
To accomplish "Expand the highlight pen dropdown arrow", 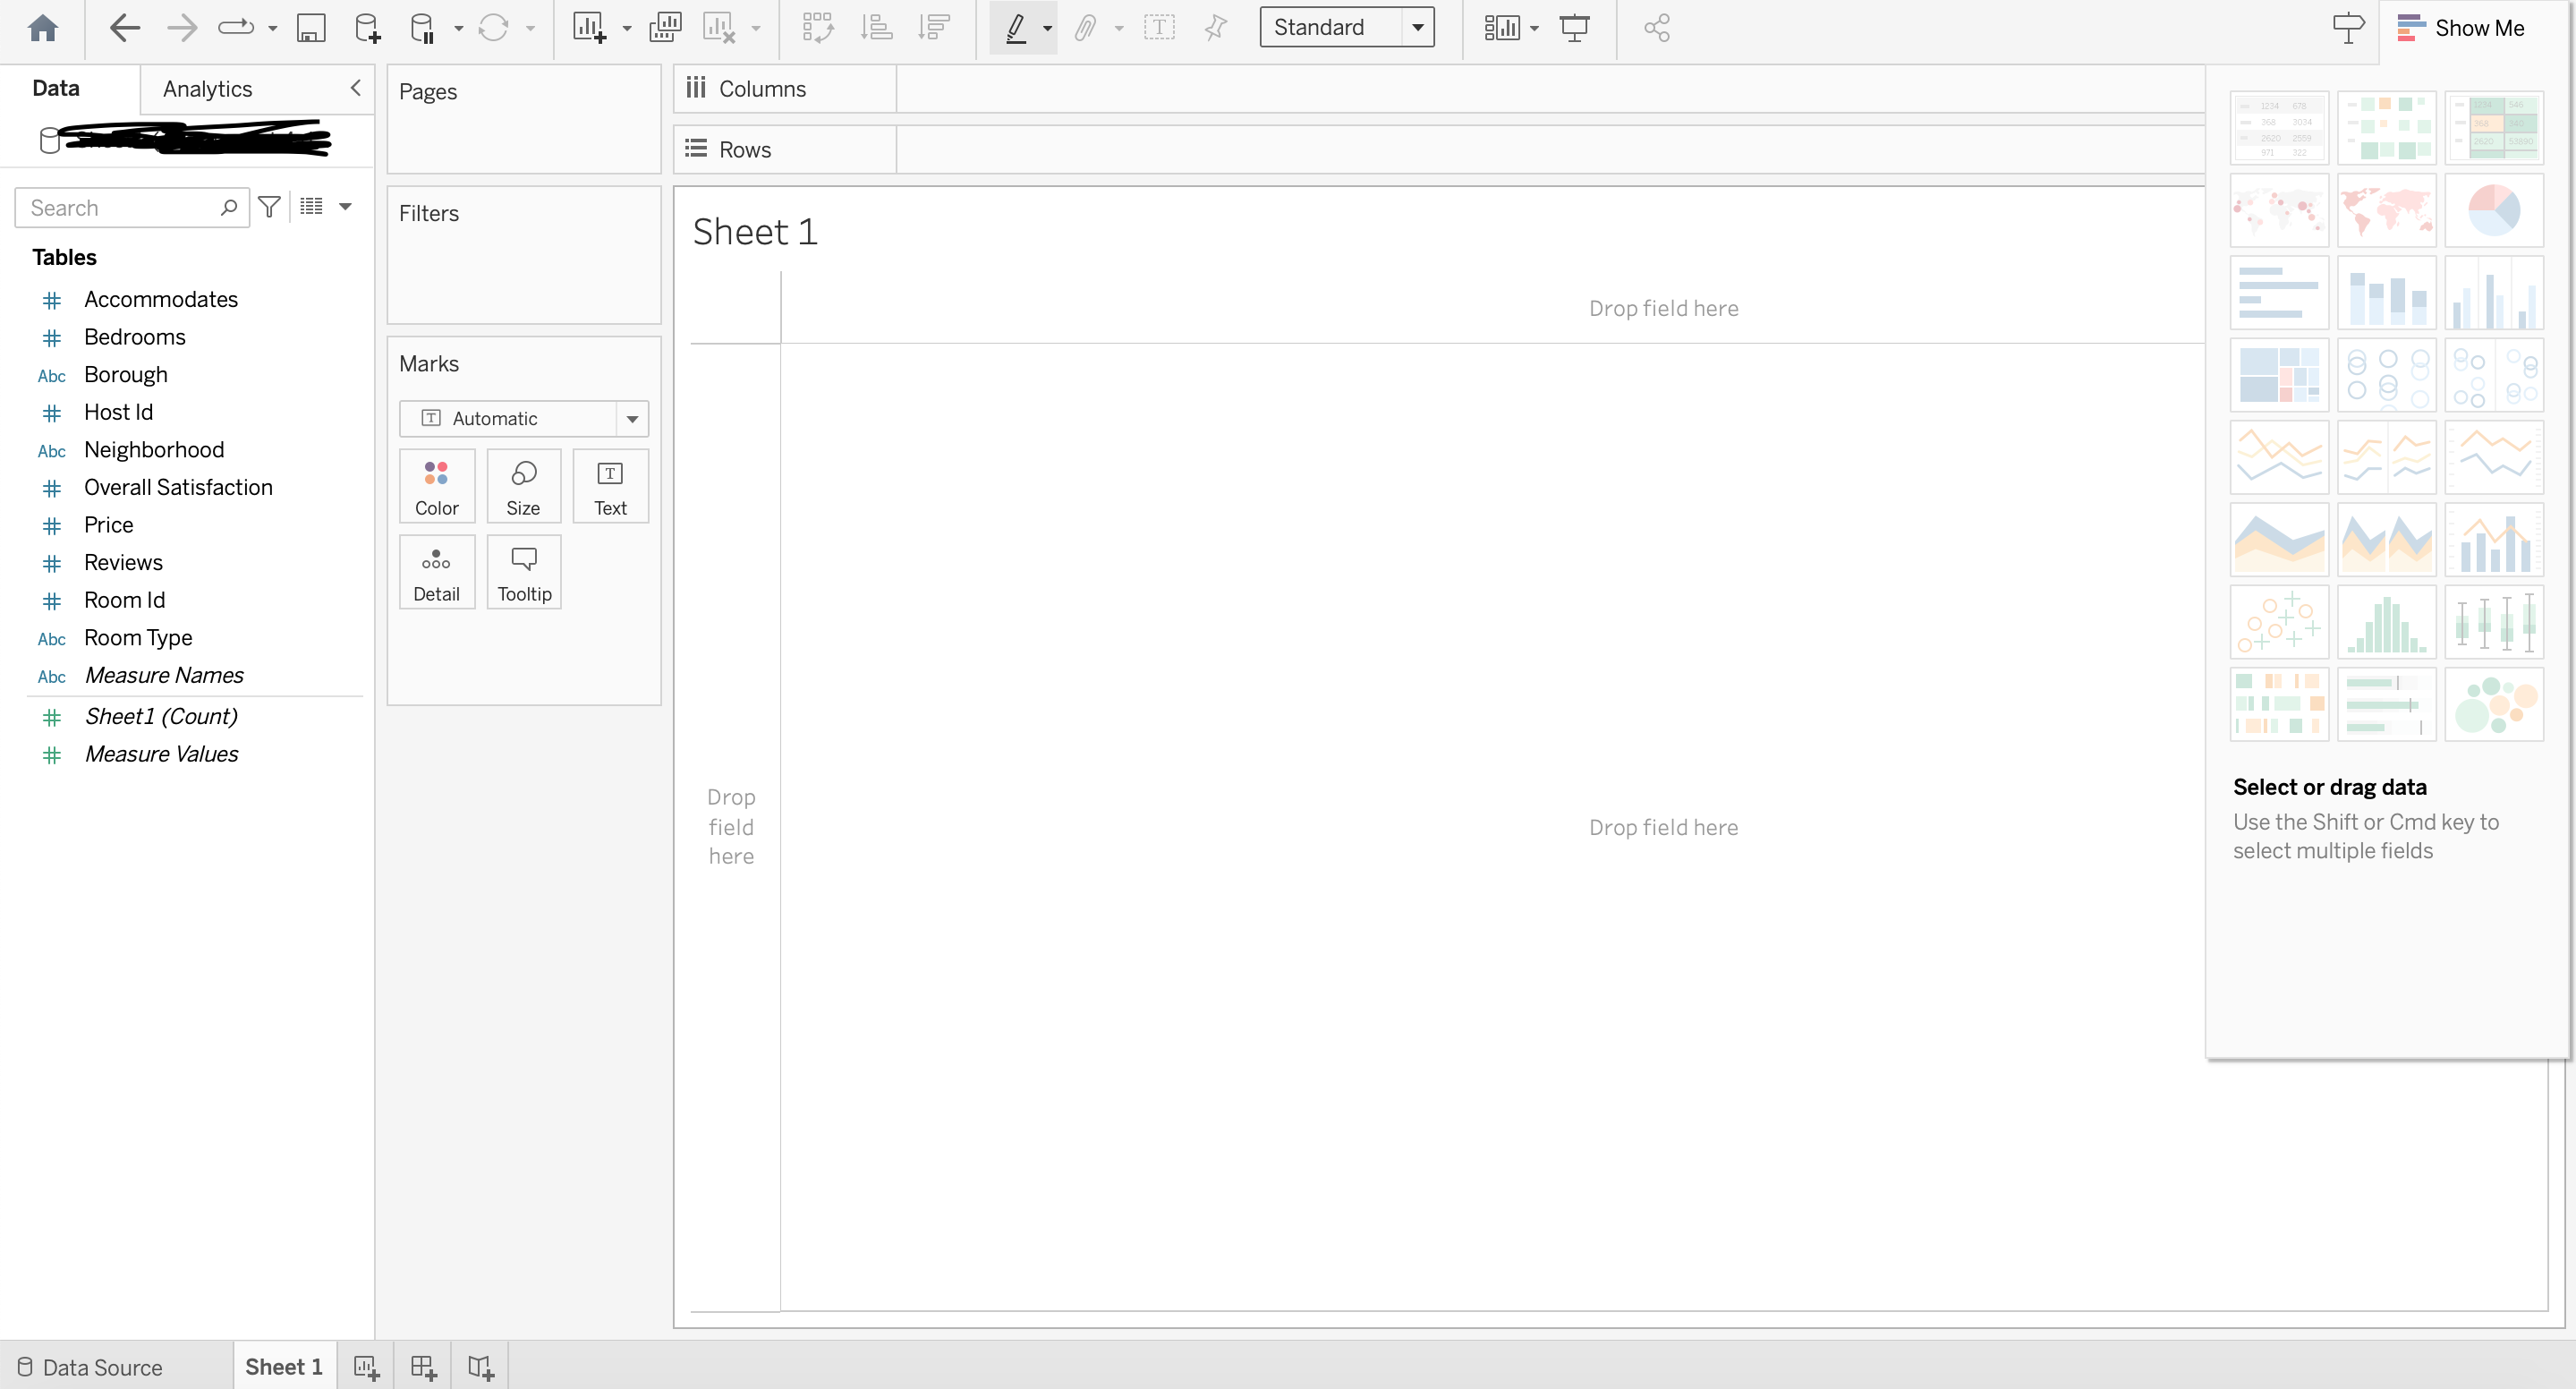I will pos(1047,28).
